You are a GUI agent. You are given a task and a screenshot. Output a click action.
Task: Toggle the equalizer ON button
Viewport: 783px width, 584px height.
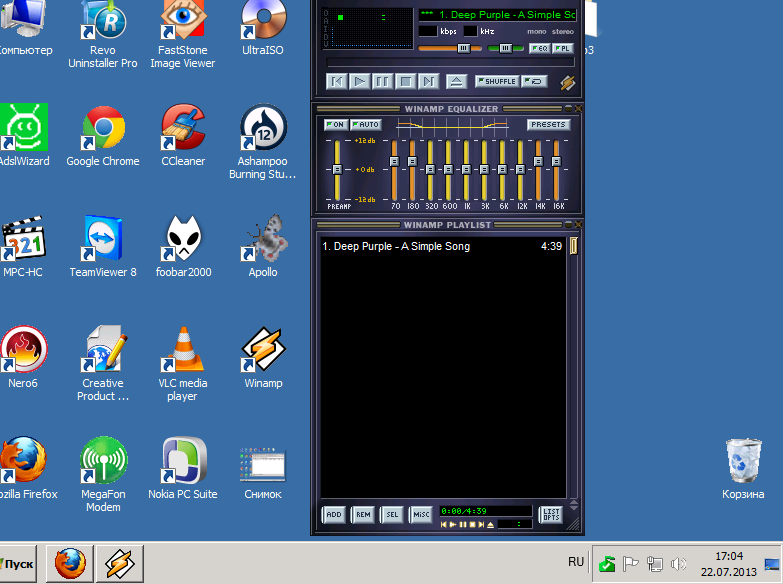336,124
